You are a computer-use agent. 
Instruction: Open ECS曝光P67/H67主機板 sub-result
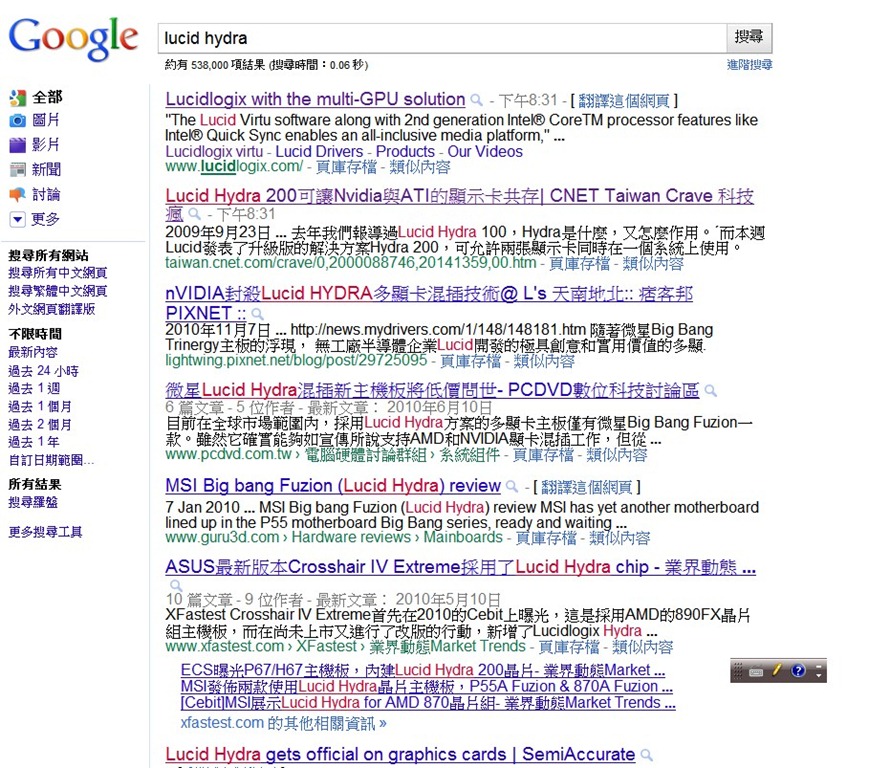(x=423, y=670)
